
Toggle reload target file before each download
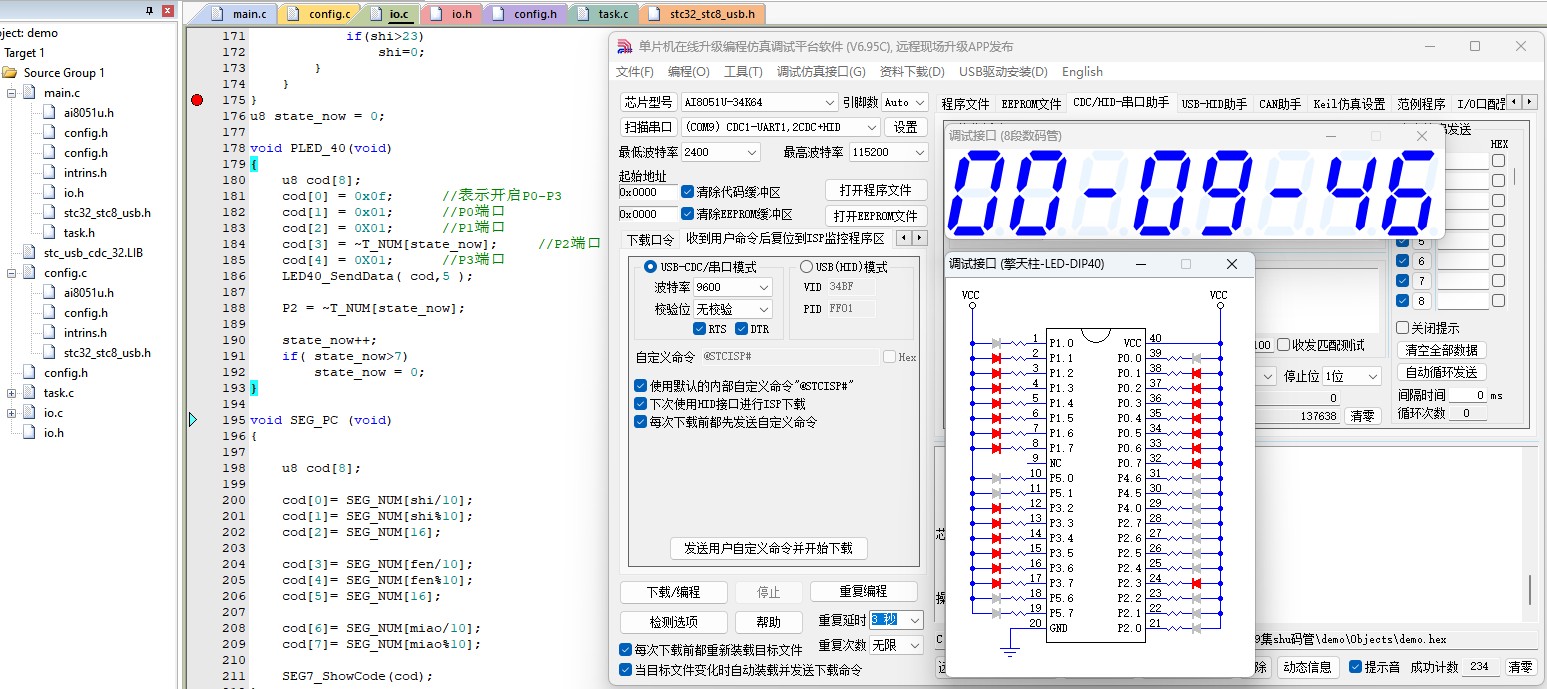click(626, 650)
